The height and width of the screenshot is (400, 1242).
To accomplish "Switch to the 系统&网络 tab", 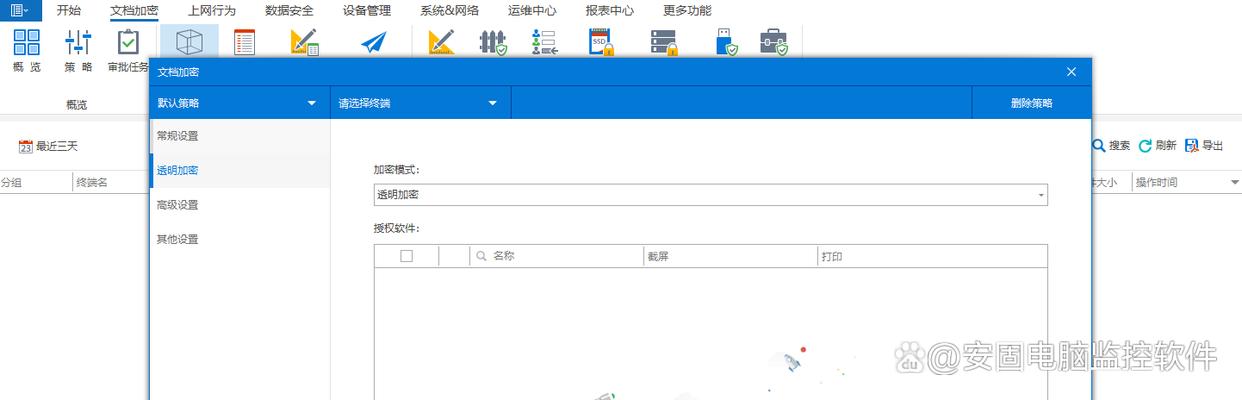I will coord(449,10).
